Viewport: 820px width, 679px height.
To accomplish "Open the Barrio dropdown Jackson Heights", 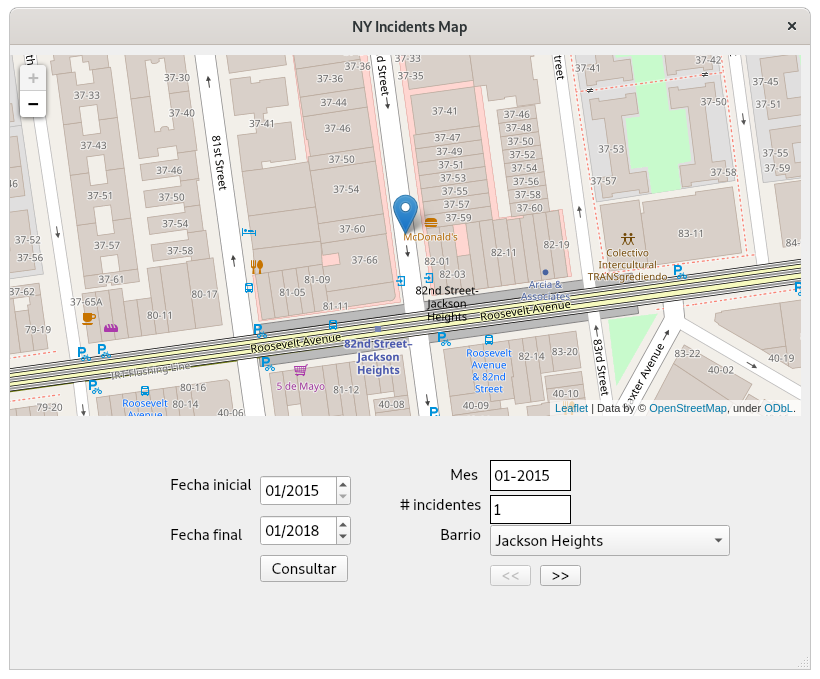I will 610,540.
